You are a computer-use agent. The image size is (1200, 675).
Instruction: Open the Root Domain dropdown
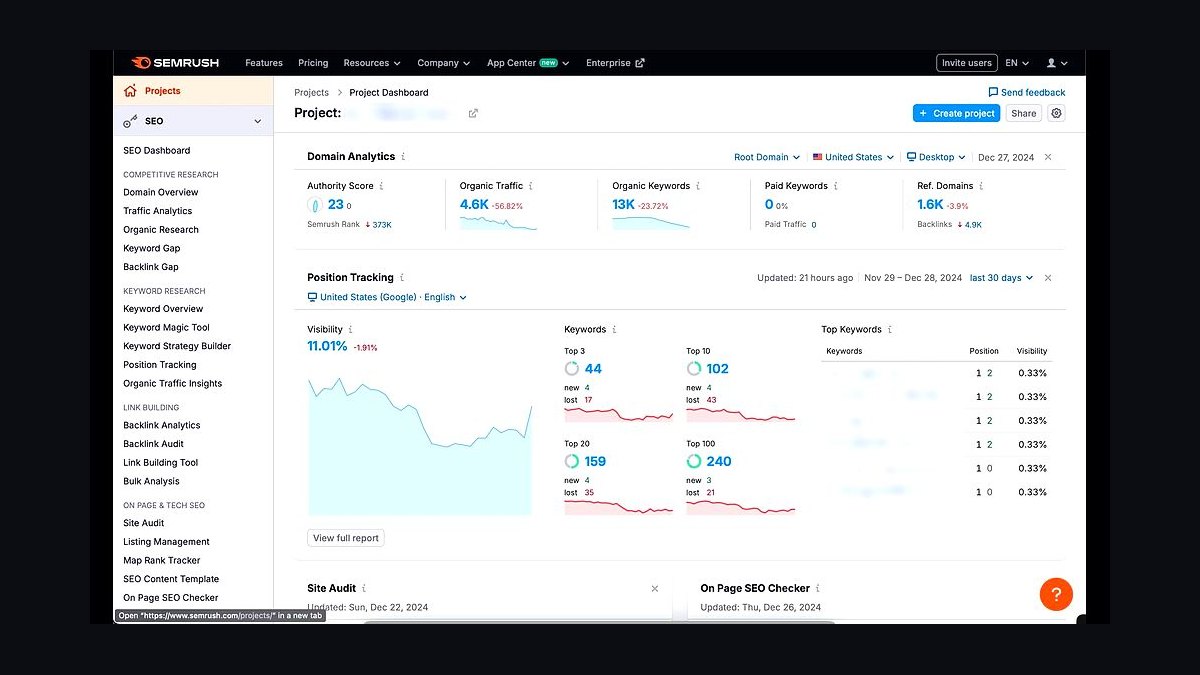coord(767,157)
